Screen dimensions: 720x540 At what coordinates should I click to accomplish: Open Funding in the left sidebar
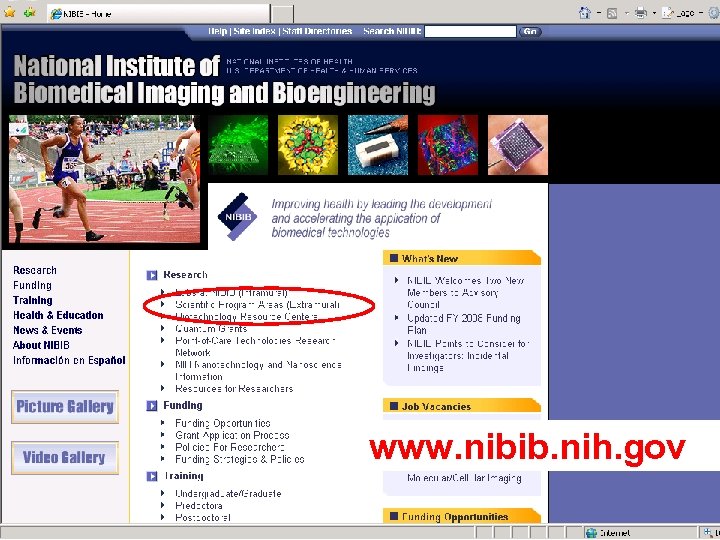pyautogui.click(x=32, y=286)
